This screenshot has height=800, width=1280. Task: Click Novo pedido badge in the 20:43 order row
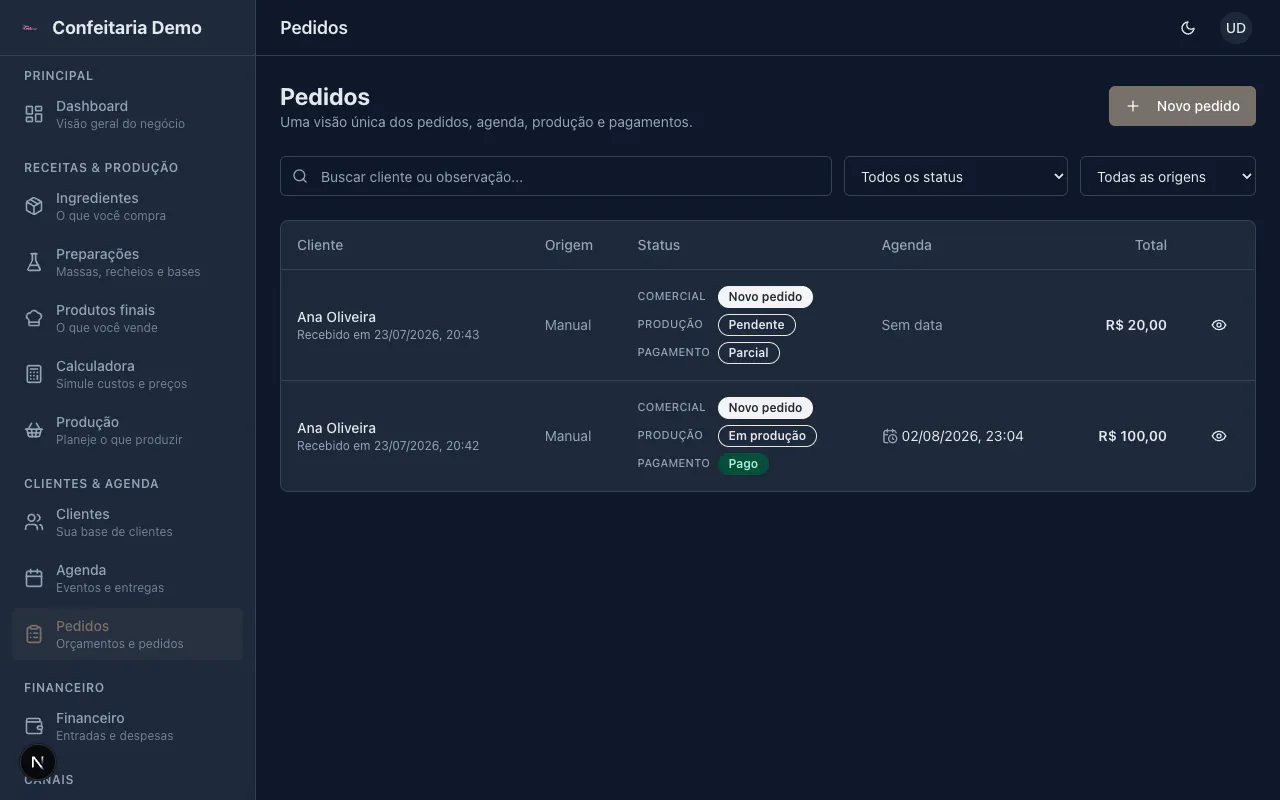[765, 297]
